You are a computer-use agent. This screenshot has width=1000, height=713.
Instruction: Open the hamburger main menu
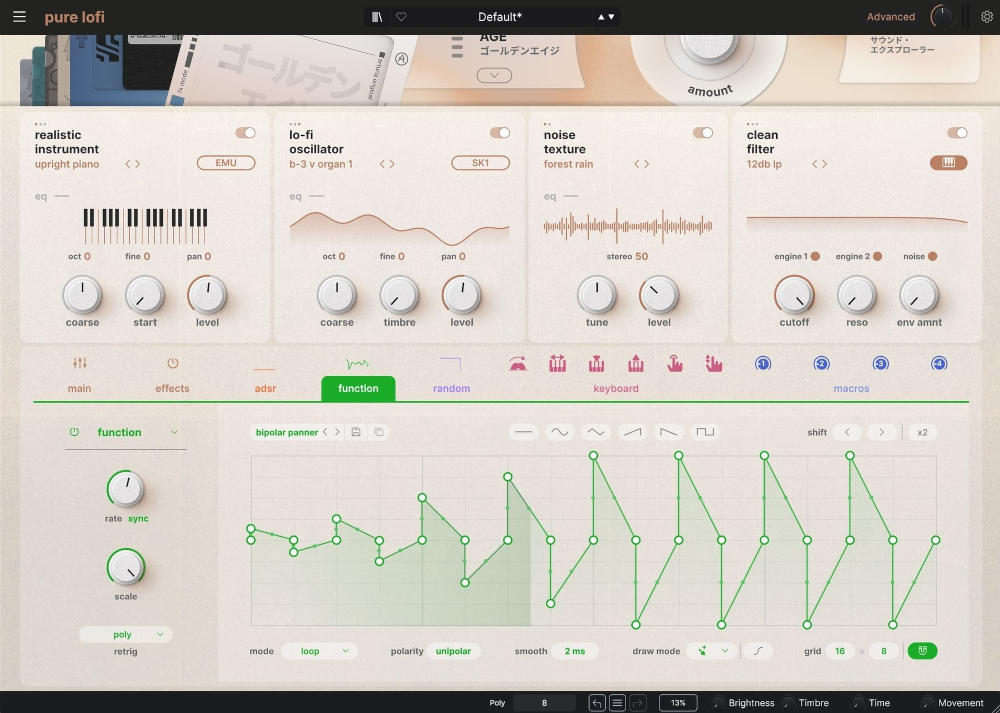pos(20,17)
